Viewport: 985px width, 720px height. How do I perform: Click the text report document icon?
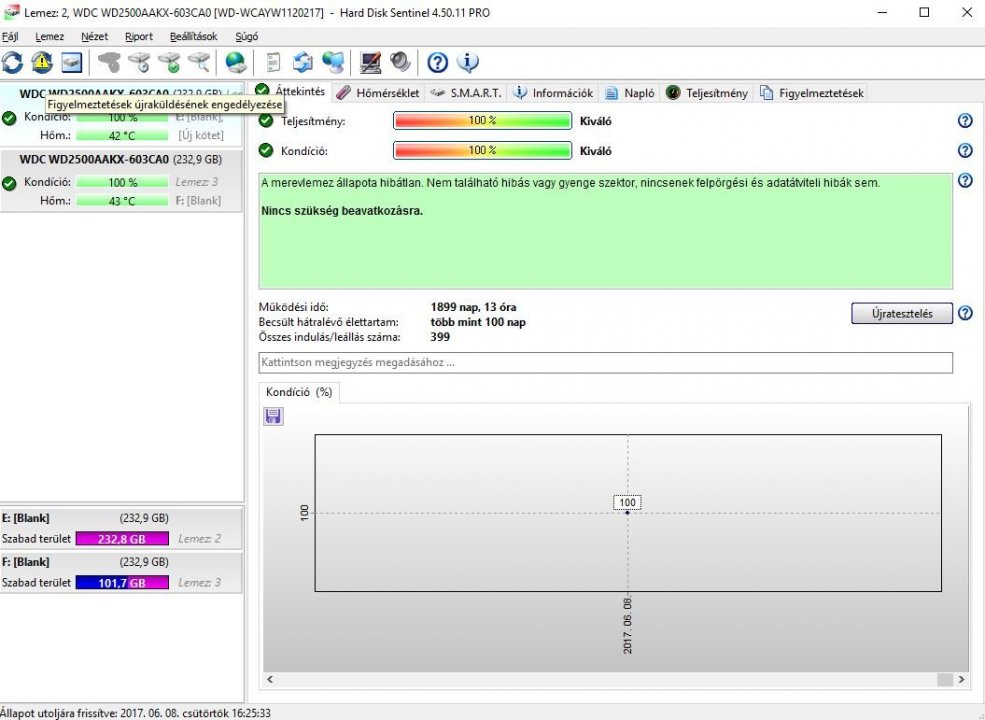[273, 62]
